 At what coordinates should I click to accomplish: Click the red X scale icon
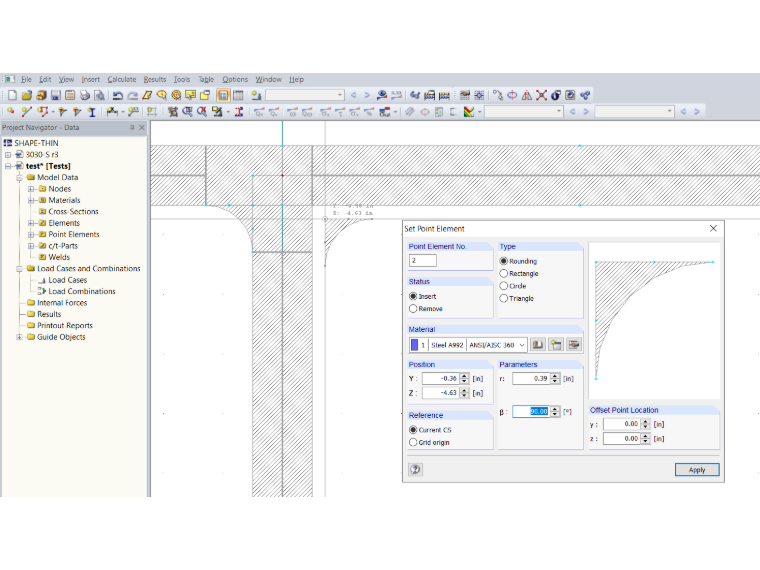pyautogui.click(x=541, y=95)
